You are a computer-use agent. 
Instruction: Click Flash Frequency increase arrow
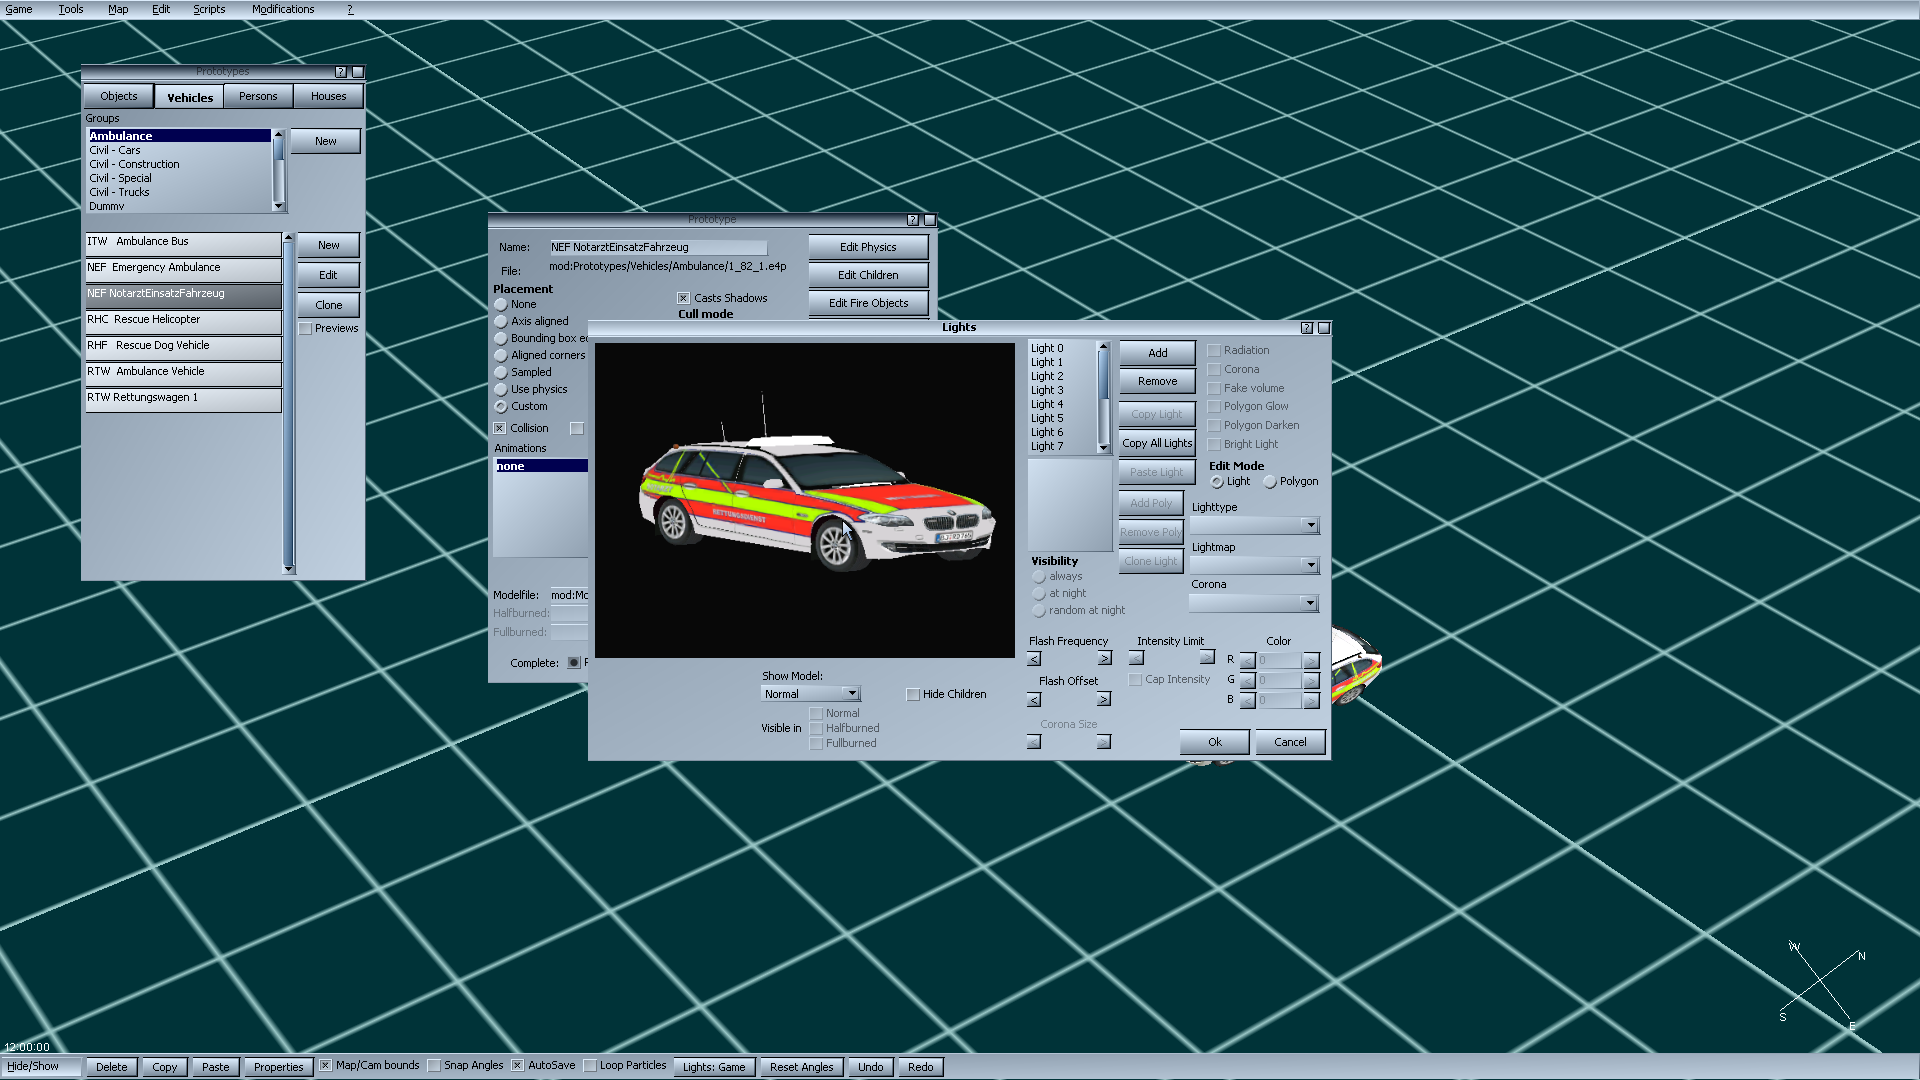1104,659
